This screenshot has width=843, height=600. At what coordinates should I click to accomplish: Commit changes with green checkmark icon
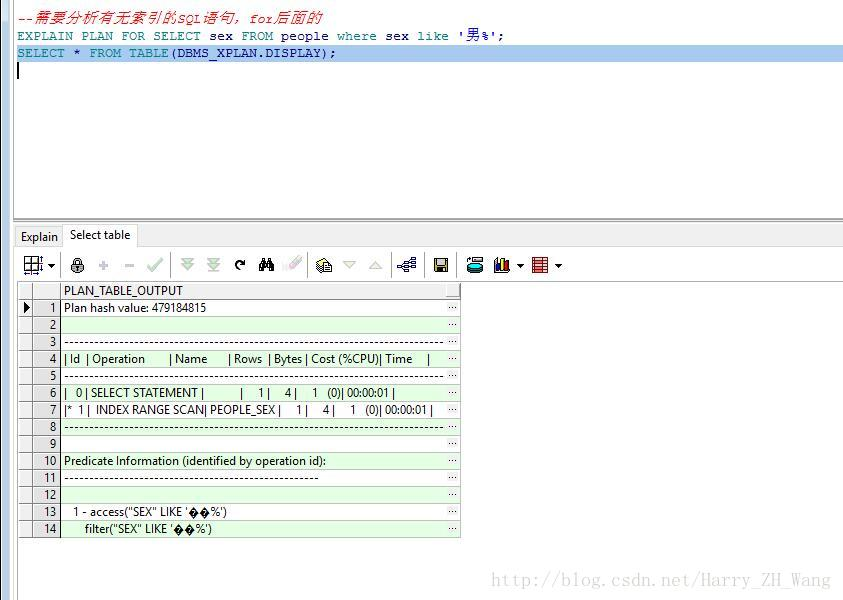click(155, 265)
